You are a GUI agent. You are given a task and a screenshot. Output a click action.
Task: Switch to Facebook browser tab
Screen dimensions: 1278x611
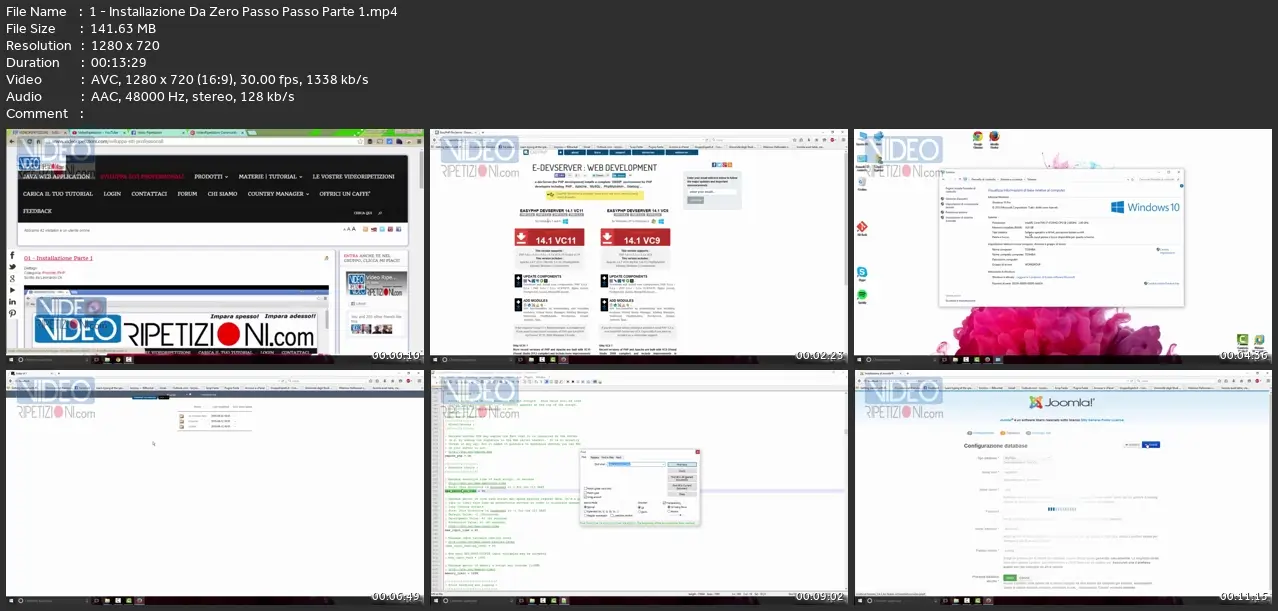coord(157,132)
